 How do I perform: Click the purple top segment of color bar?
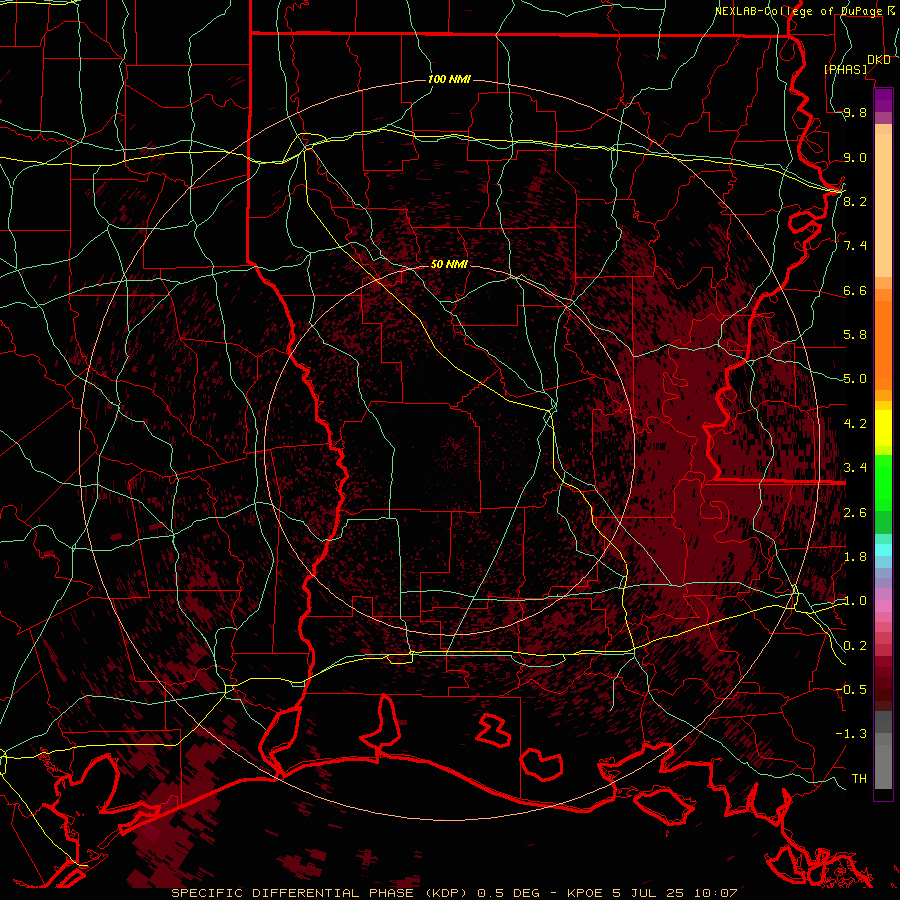[883, 100]
